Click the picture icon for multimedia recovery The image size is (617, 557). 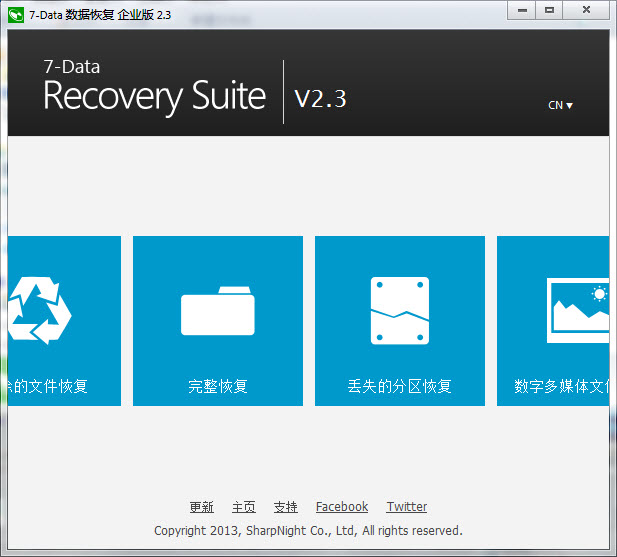[577, 310]
